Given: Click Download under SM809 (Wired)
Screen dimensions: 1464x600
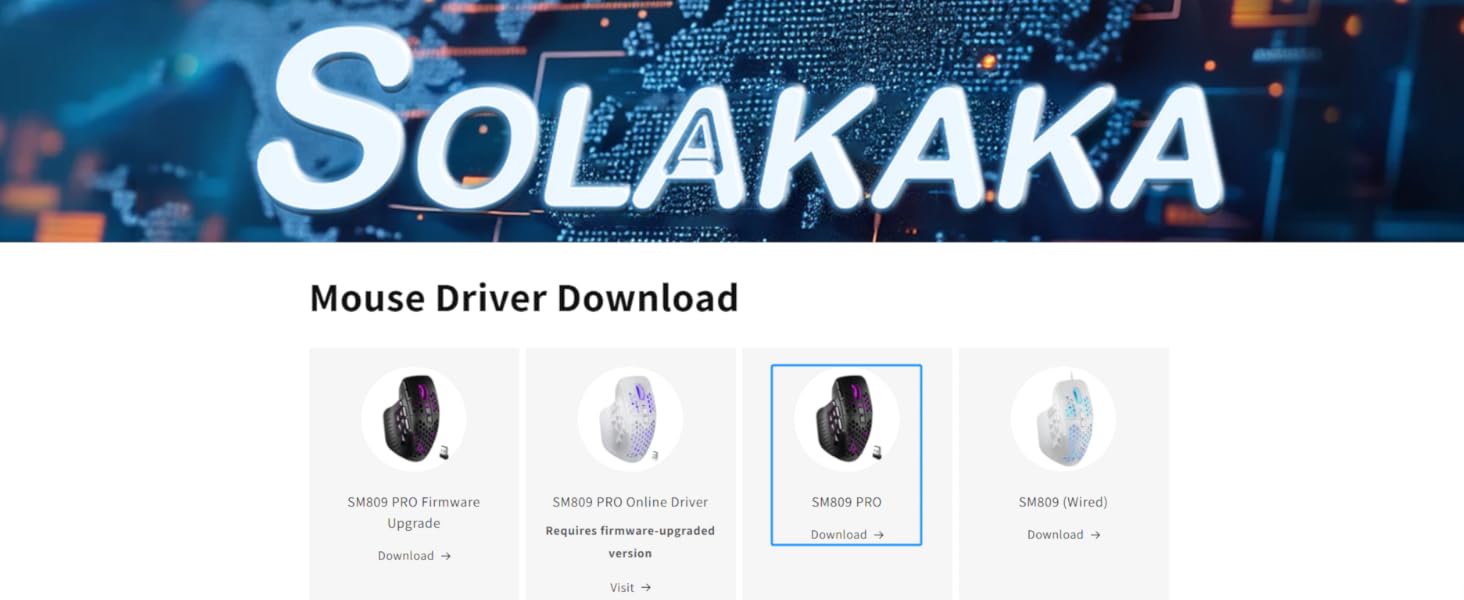Looking at the screenshot, I should coord(1055,535).
